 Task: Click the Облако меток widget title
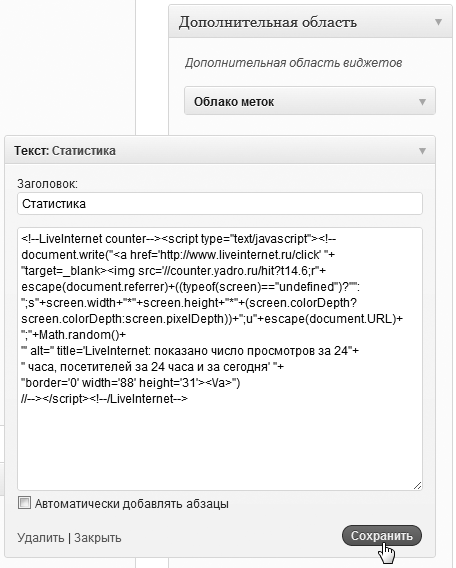coord(234,102)
